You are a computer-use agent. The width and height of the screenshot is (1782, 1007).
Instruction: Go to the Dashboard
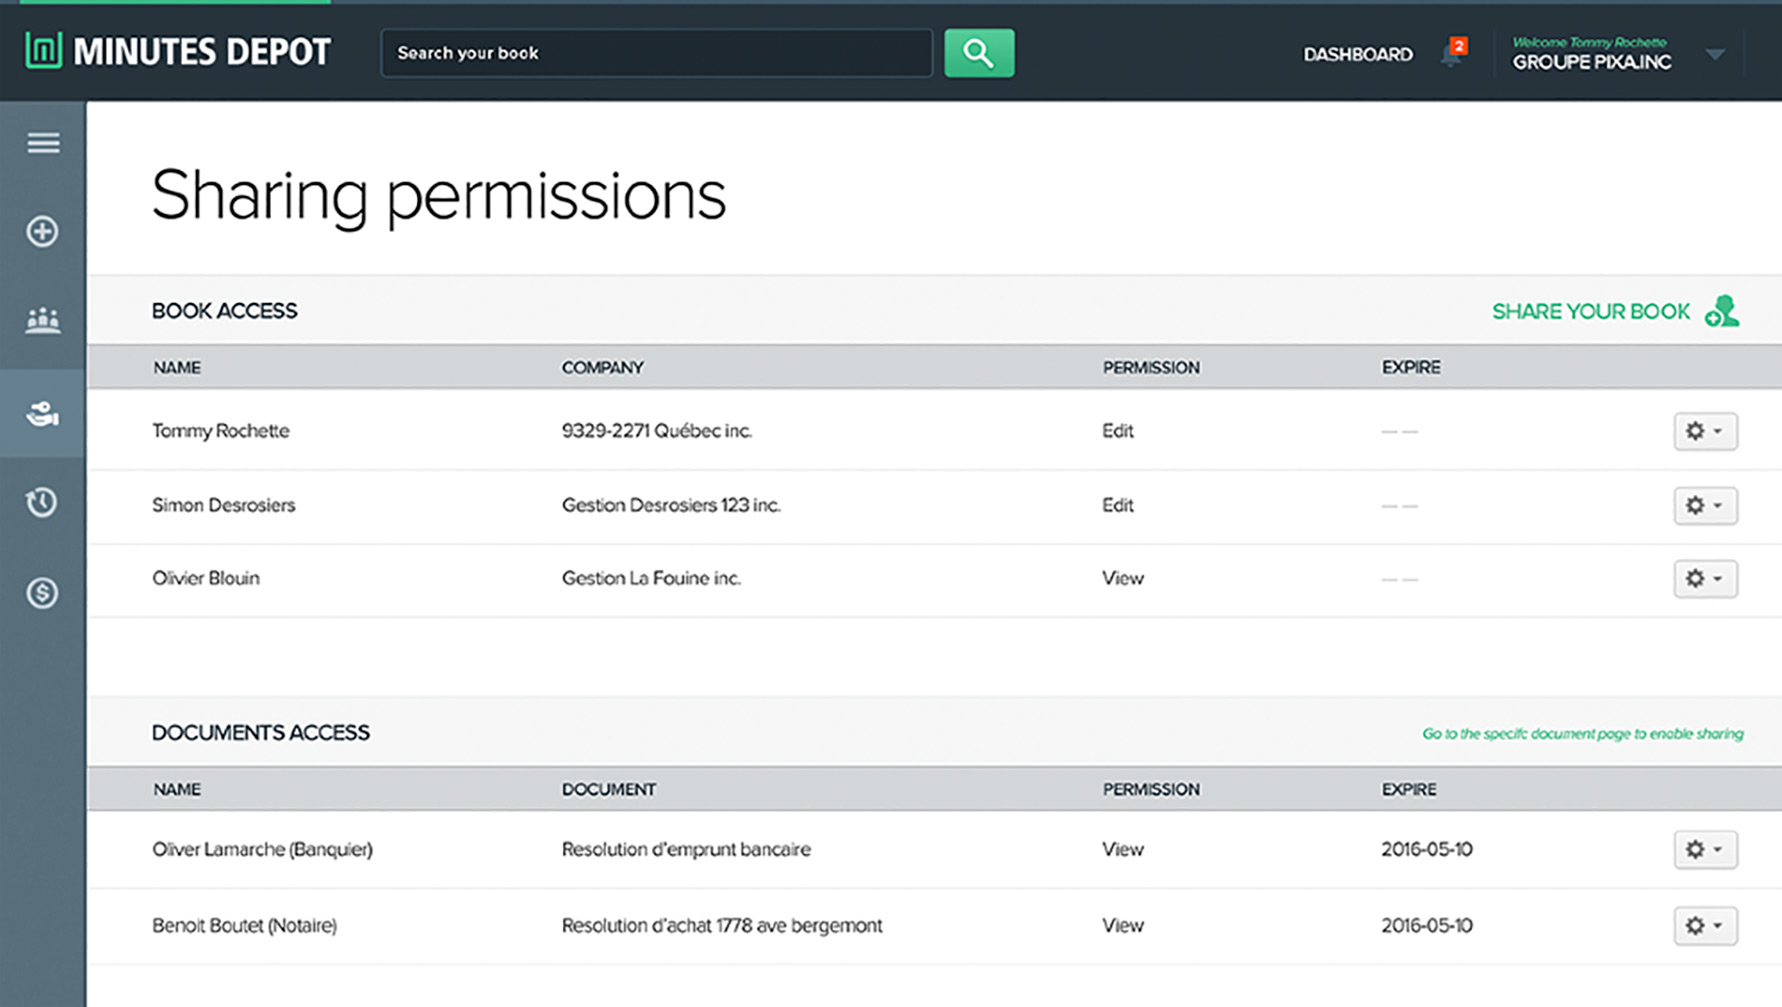[x=1357, y=54]
